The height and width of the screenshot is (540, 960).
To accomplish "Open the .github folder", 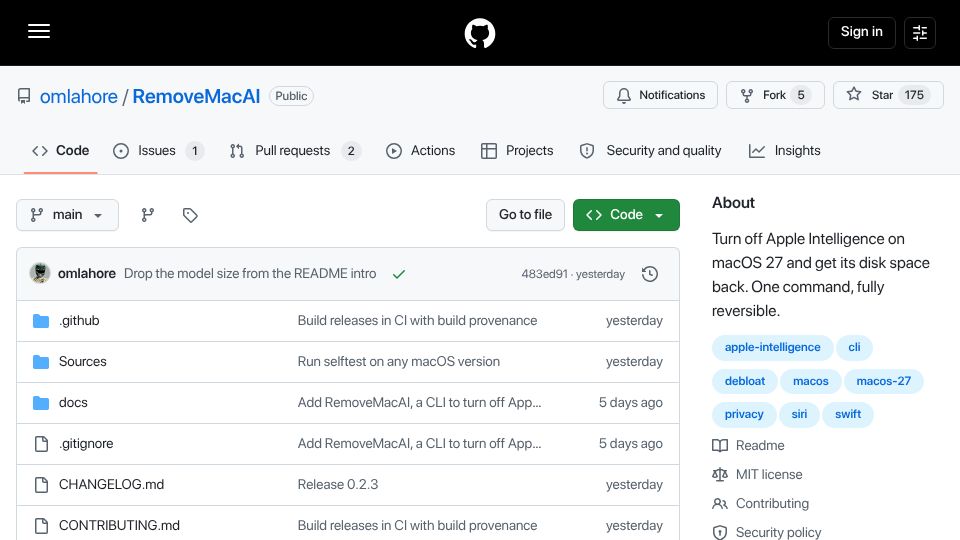I will point(79,321).
